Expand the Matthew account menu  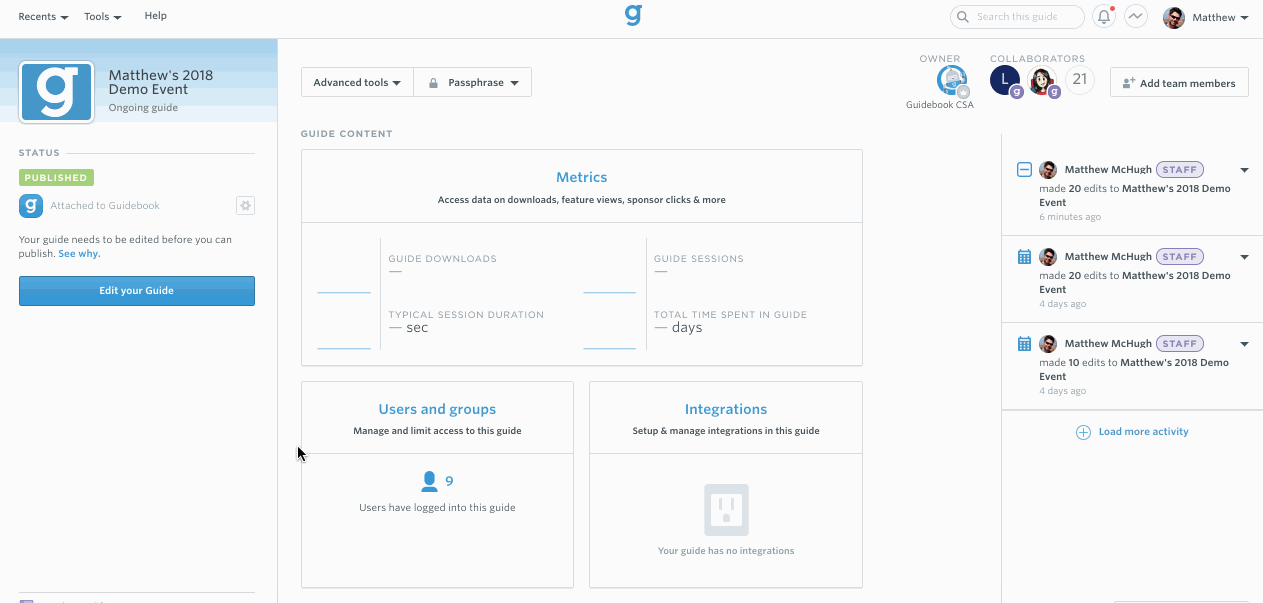pyautogui.click(x=1220, y=17)
